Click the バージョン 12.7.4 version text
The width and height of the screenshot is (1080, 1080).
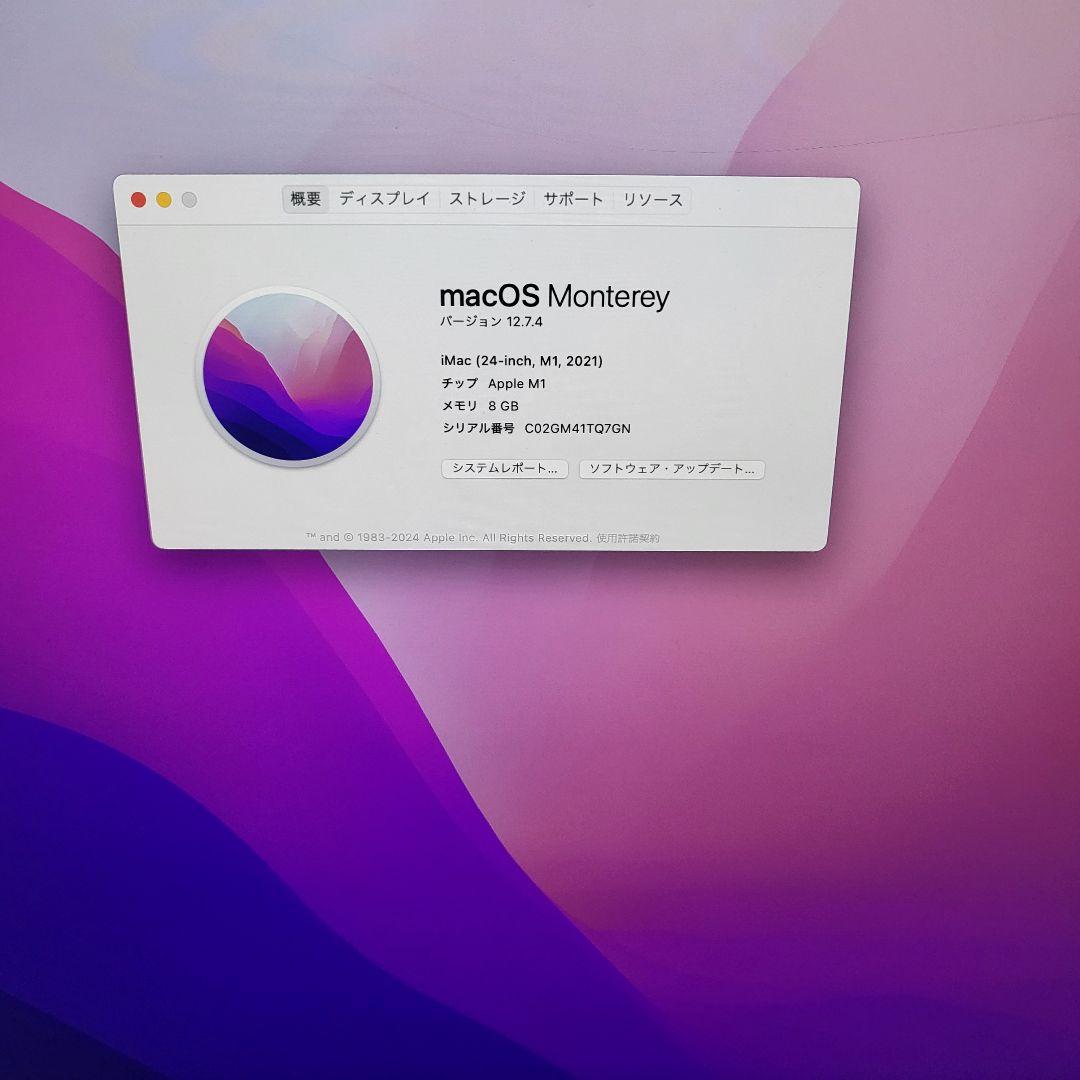point(491,322)
